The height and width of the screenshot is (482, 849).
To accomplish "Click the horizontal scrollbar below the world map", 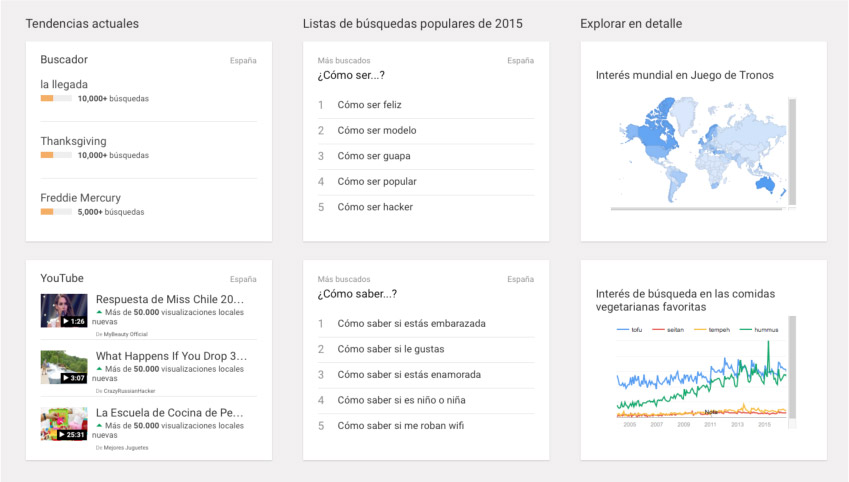I will coord(696,209).
